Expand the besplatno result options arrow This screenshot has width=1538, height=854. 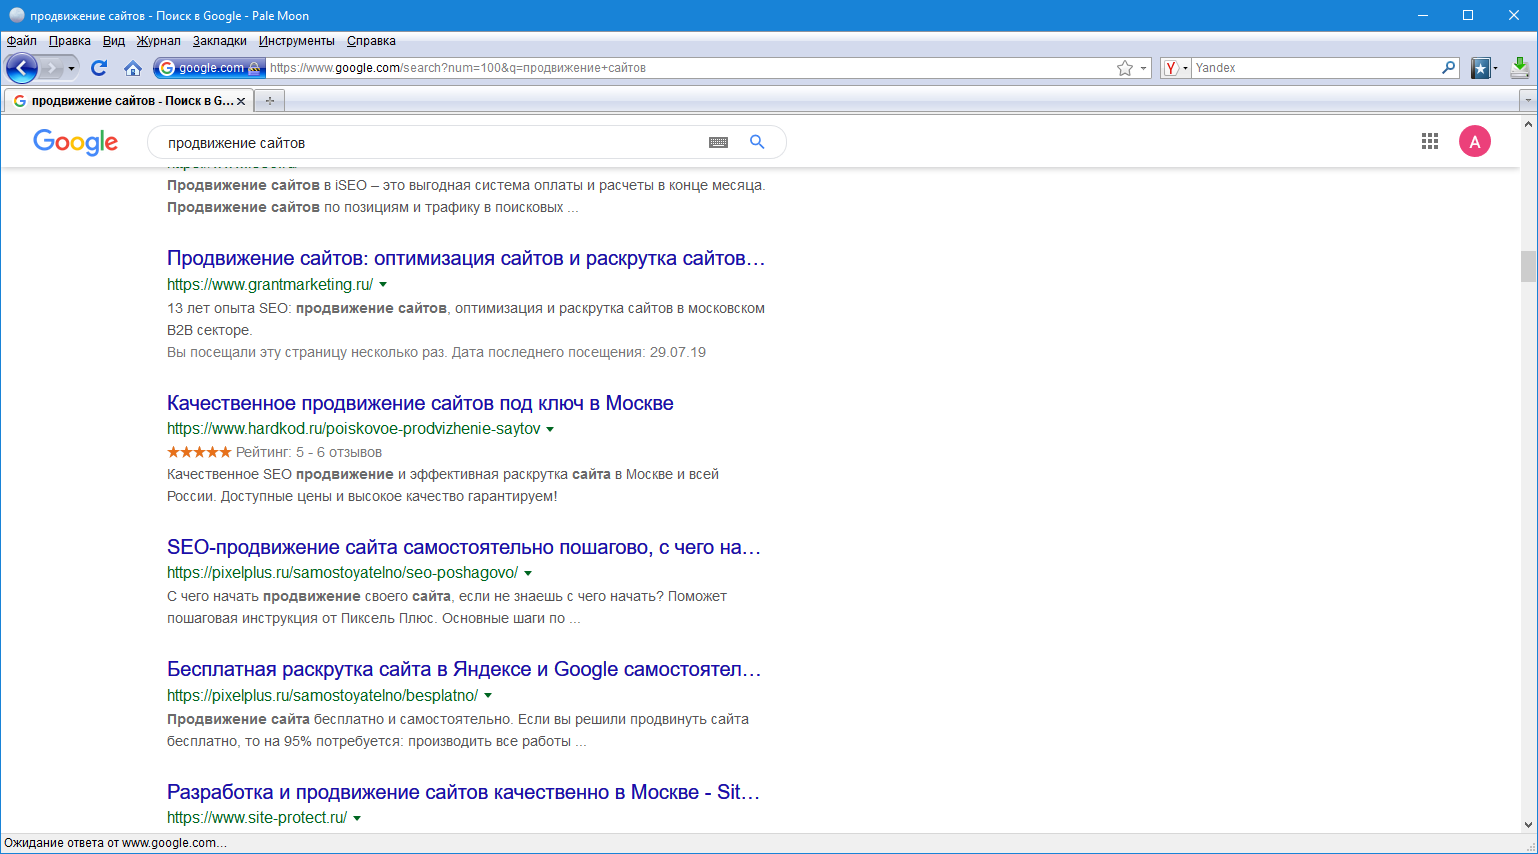pyautogui.click(x=488, y=696)
